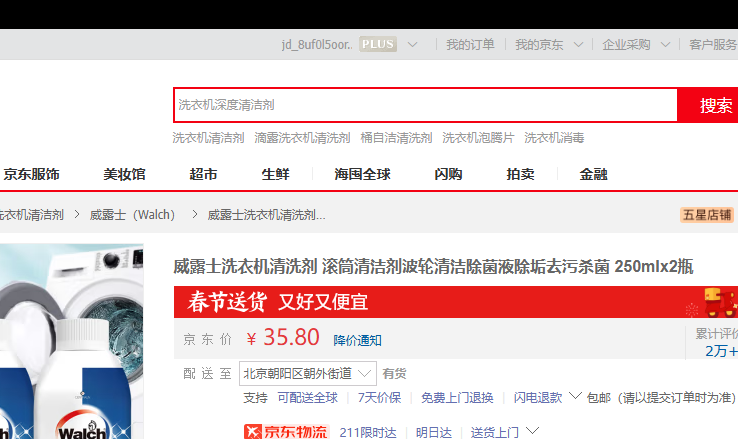Expand the chevron after 送货上门
738x439 pixels.
click(x=532, y=431)
